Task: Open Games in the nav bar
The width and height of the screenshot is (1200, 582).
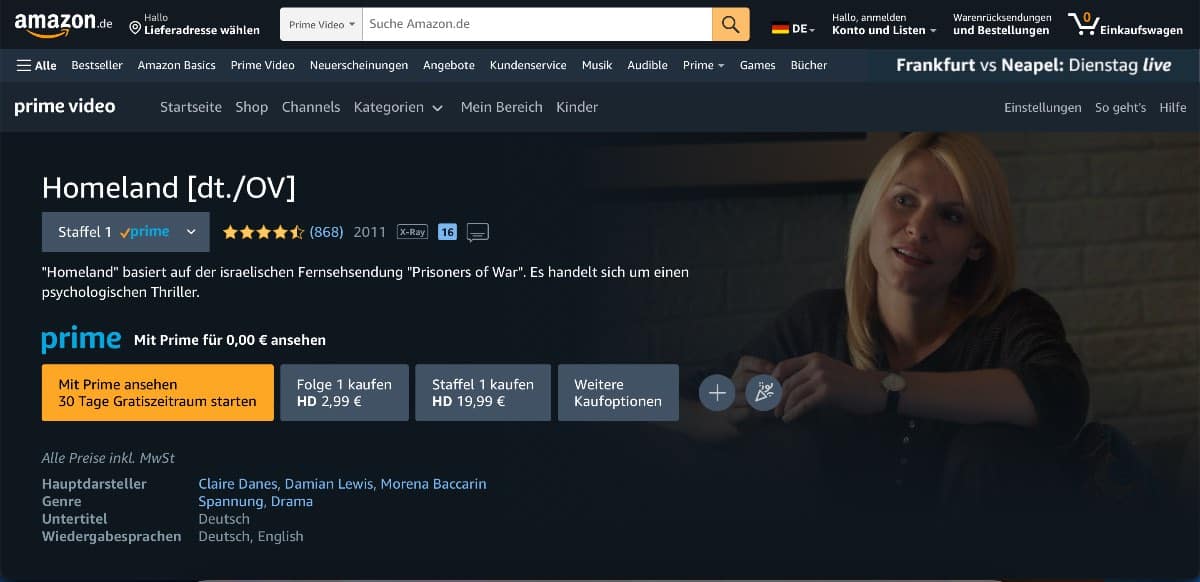Action: pos(757,65)
